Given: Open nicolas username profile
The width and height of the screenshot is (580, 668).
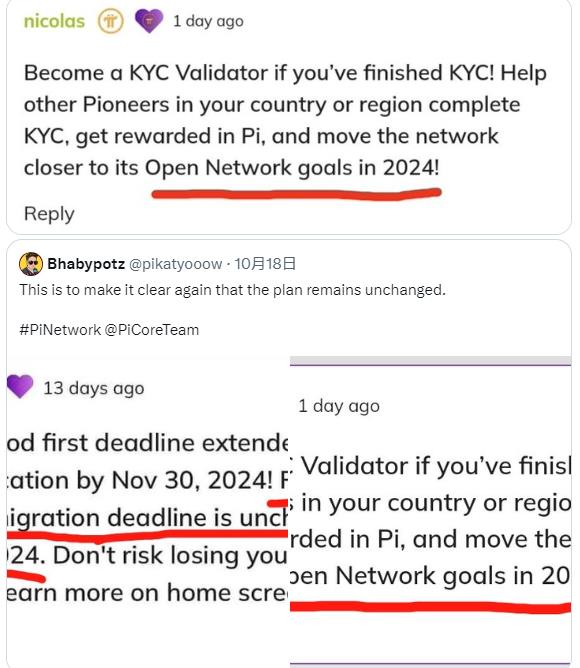Looking at the screenshot, I should (x=54, y=21).
